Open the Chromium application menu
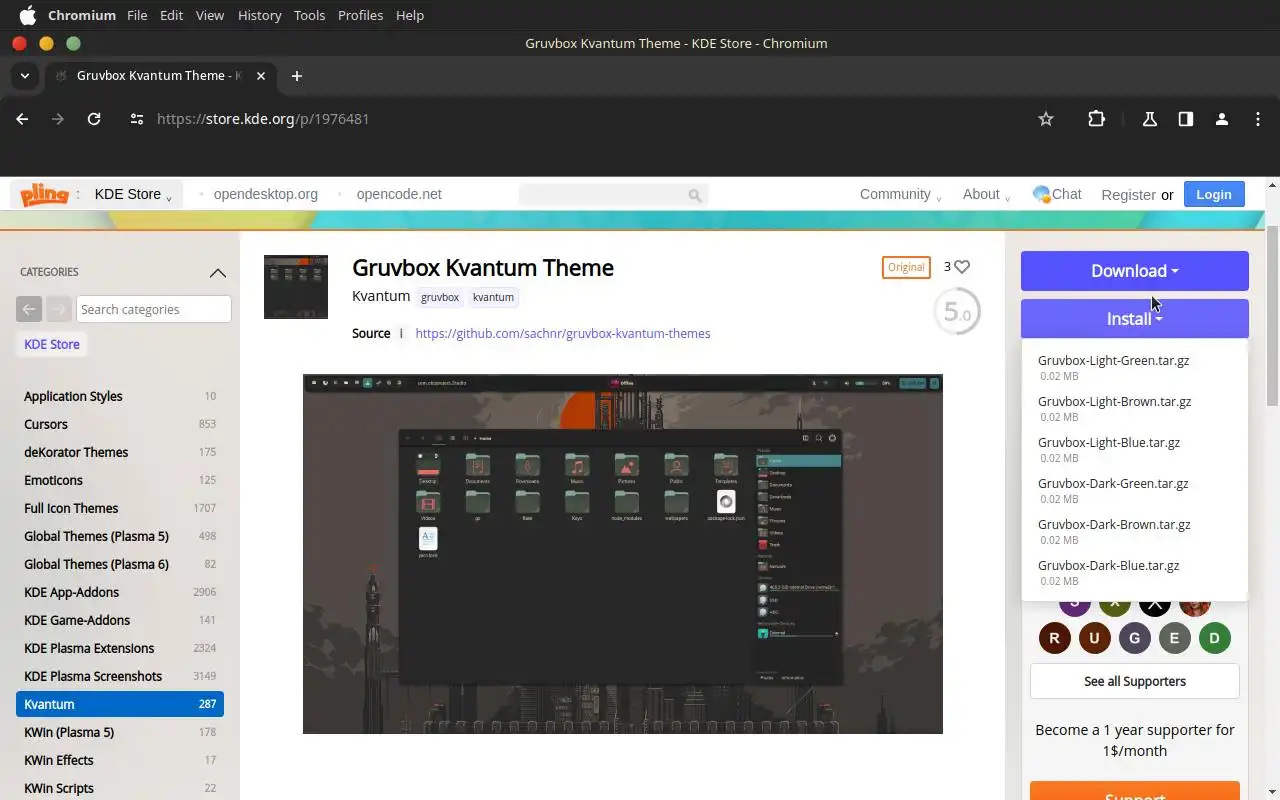1280x800 pixels. coord(82,15)
